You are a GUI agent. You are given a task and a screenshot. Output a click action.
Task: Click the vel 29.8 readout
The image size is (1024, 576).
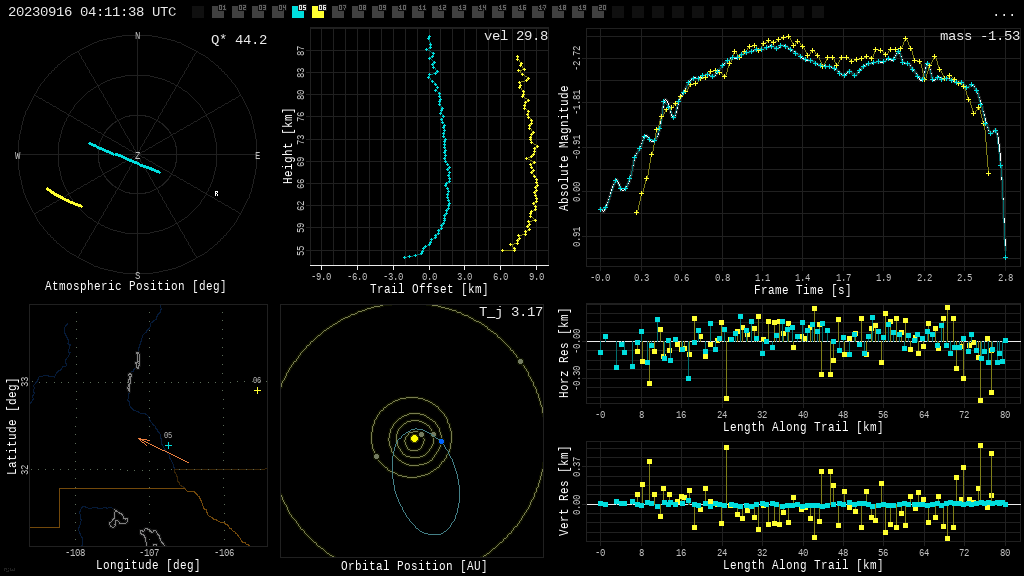tap(516, 36)
